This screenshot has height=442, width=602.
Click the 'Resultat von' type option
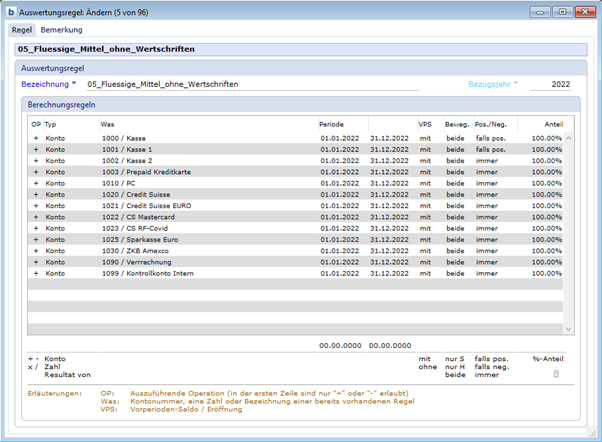tap(67, 373)
